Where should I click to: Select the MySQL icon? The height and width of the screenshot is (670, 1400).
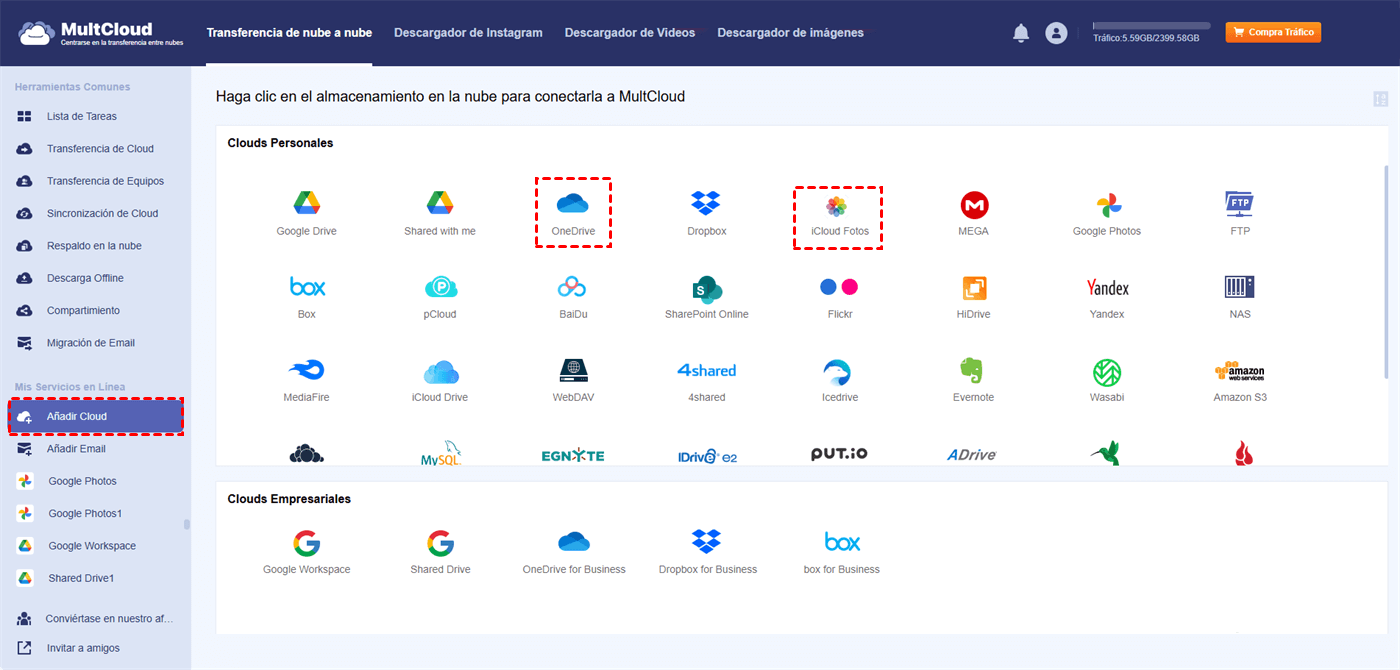[x=441, y=454]
